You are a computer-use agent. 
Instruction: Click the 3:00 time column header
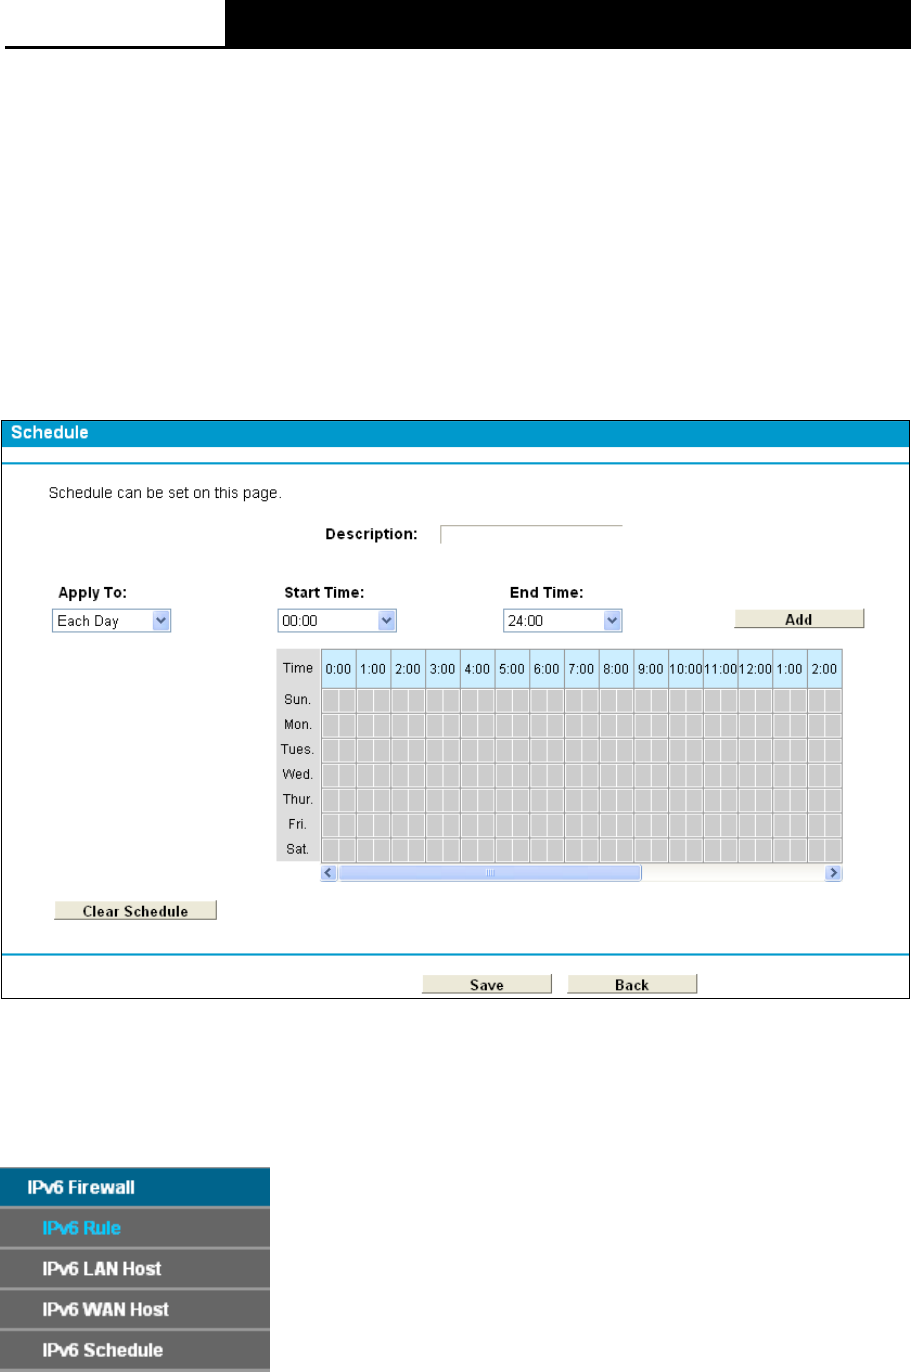[x=443, y=669]
